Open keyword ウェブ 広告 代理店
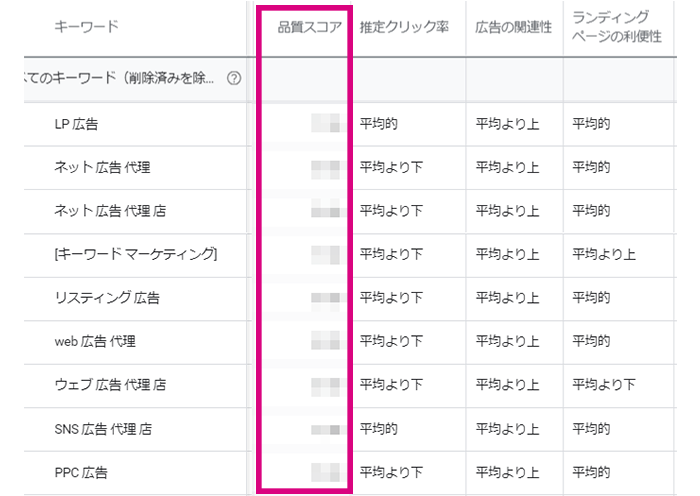Viewport: 700px width, 496px height. (x=110, y=385)
